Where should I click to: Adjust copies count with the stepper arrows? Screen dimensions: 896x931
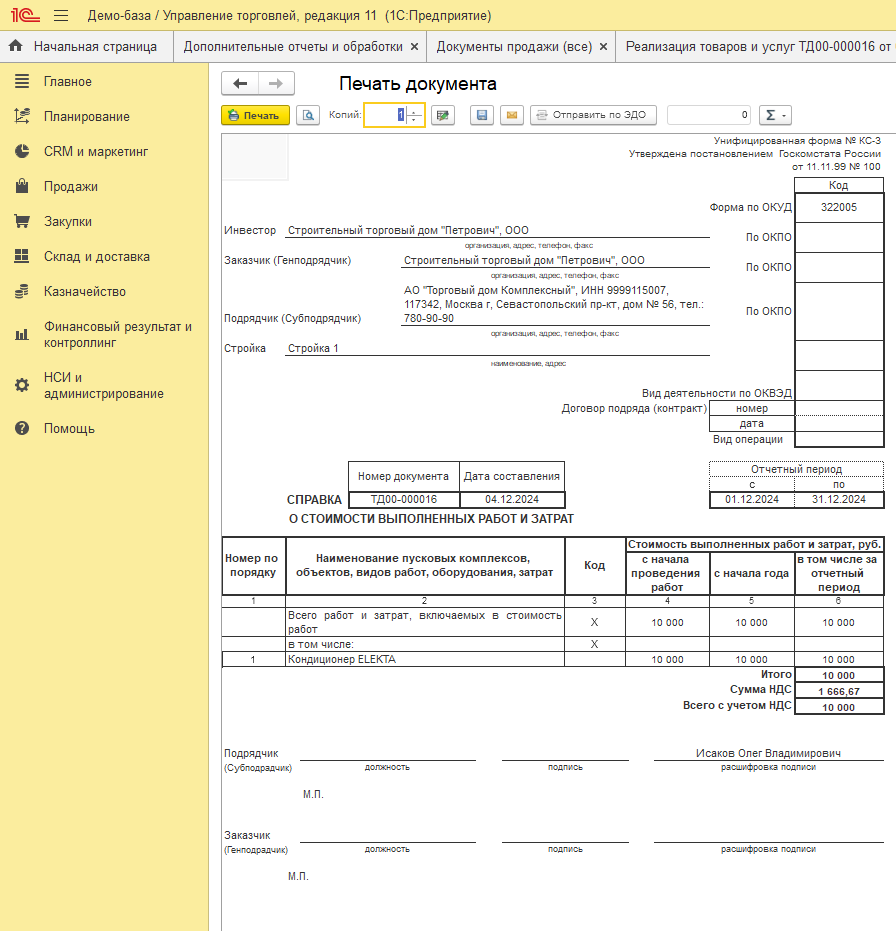[415, 115]
